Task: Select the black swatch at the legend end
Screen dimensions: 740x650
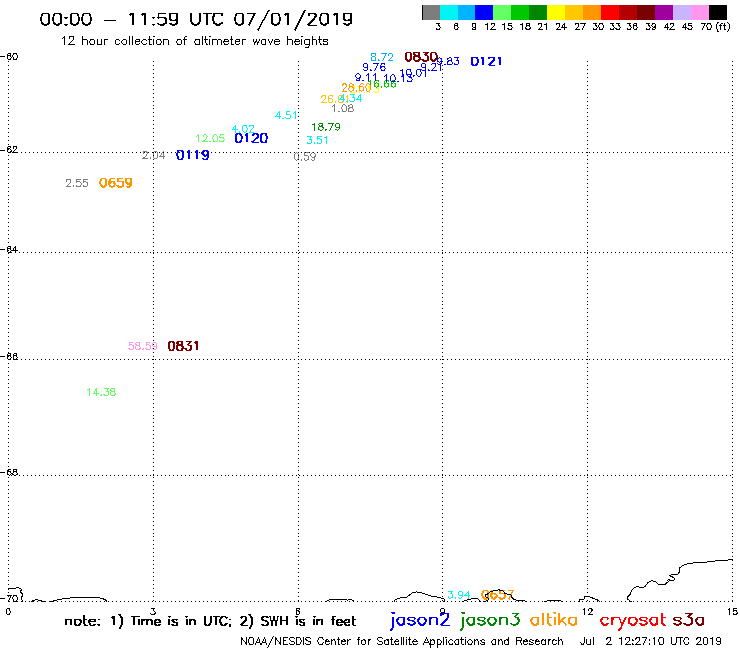Action: click(718, 12)
